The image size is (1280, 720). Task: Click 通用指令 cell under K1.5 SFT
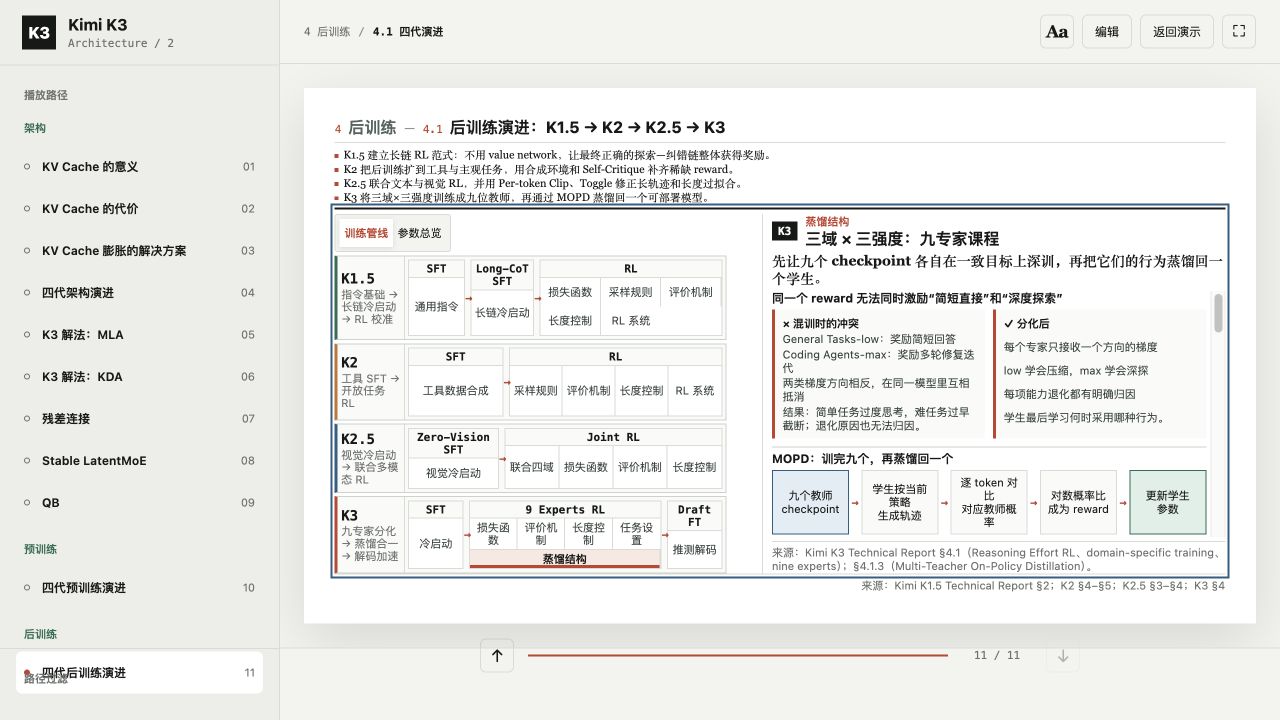[437, 307]
